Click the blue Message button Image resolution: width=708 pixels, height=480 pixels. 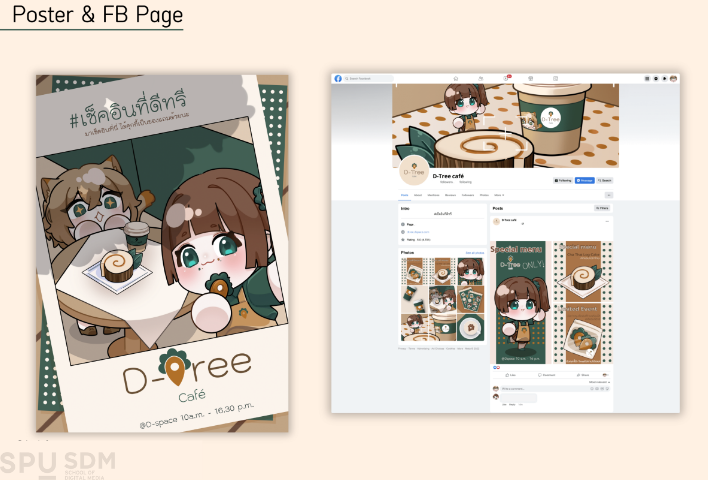(x=584, y=181)
